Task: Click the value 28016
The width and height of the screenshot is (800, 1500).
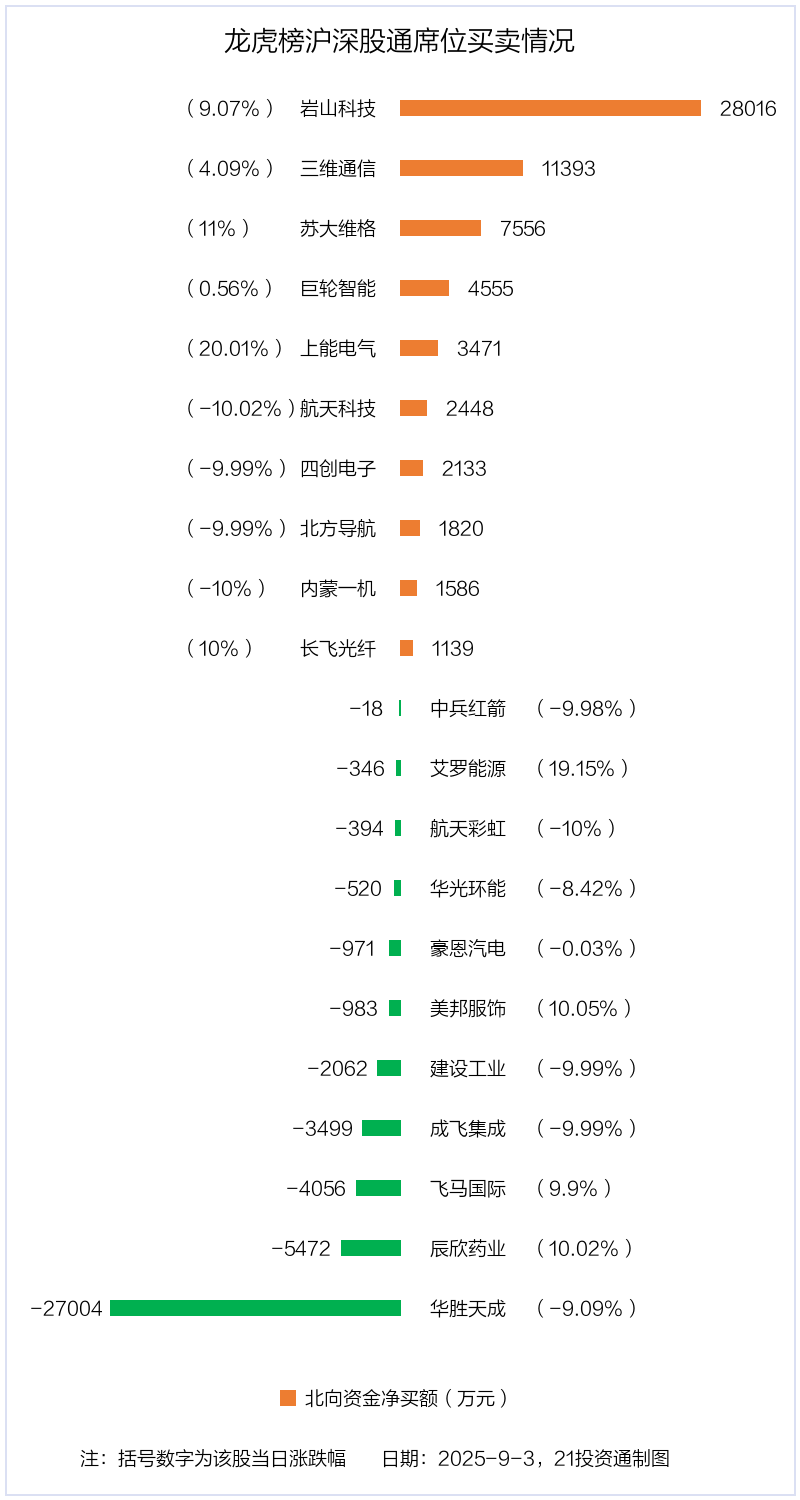Action: 748,109
